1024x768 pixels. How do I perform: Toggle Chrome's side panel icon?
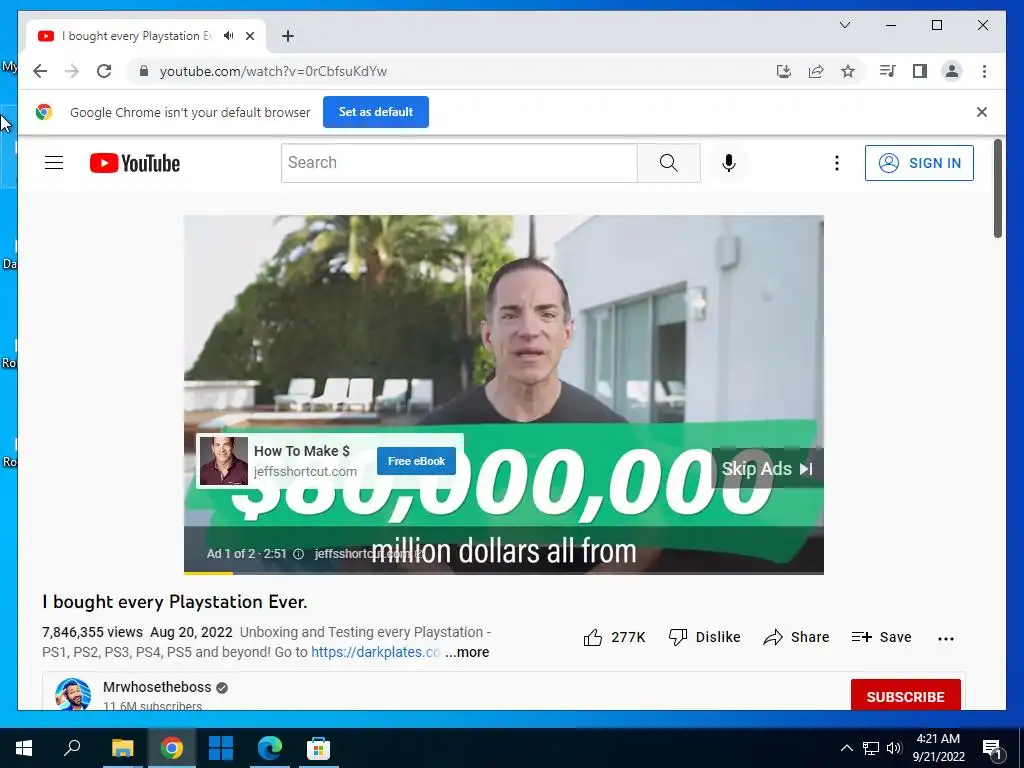click(x=920, y=71)
